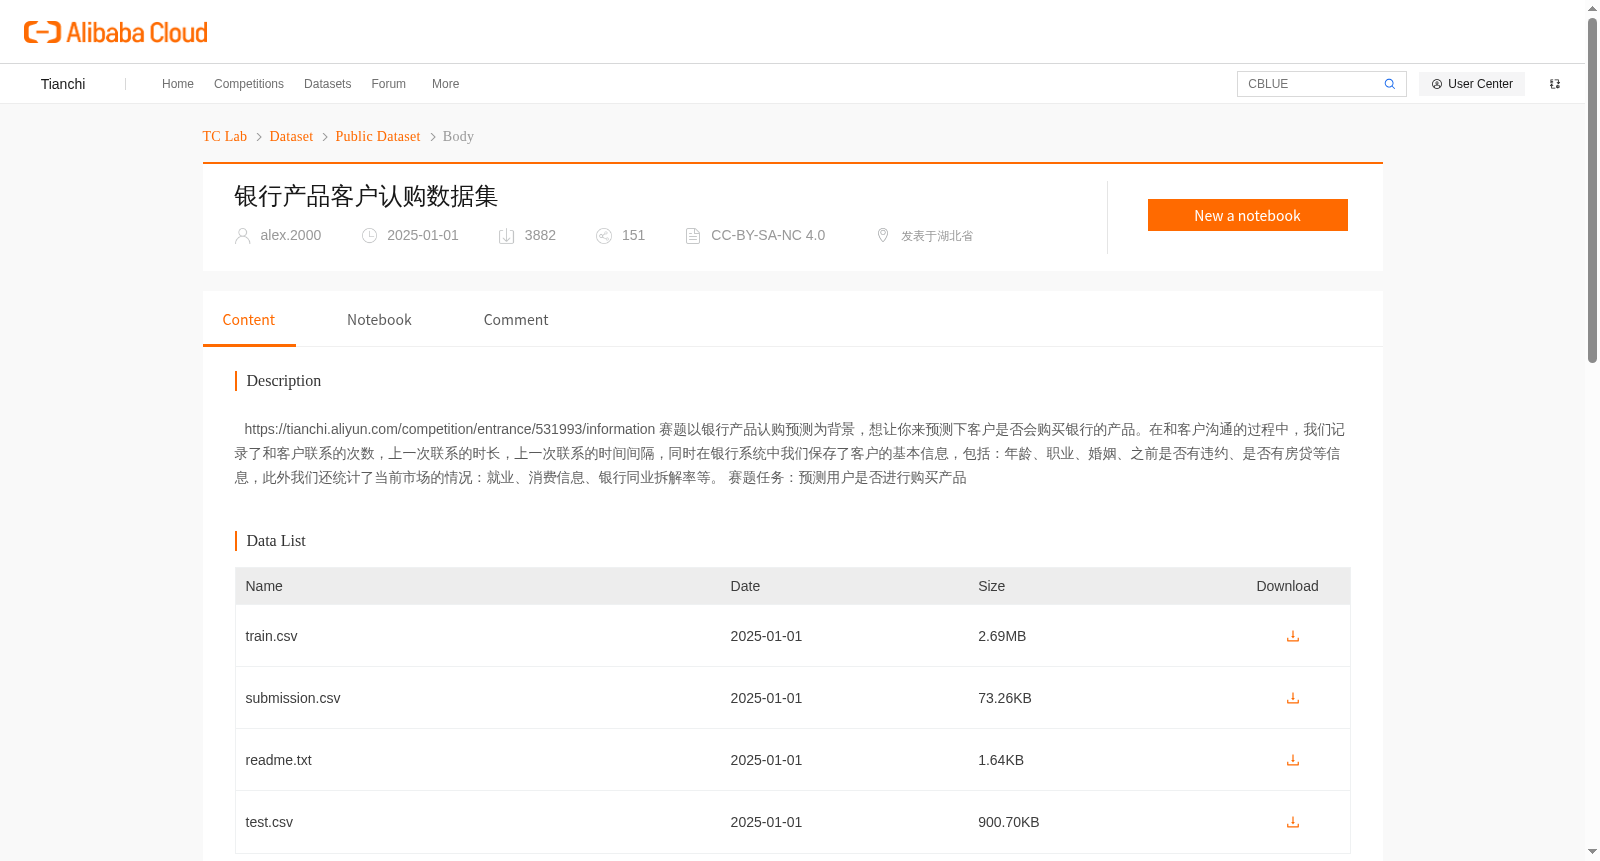Click the location pin icon beside 发表于湖北省
1600x861 pixels.
click(x=883, y=235)
